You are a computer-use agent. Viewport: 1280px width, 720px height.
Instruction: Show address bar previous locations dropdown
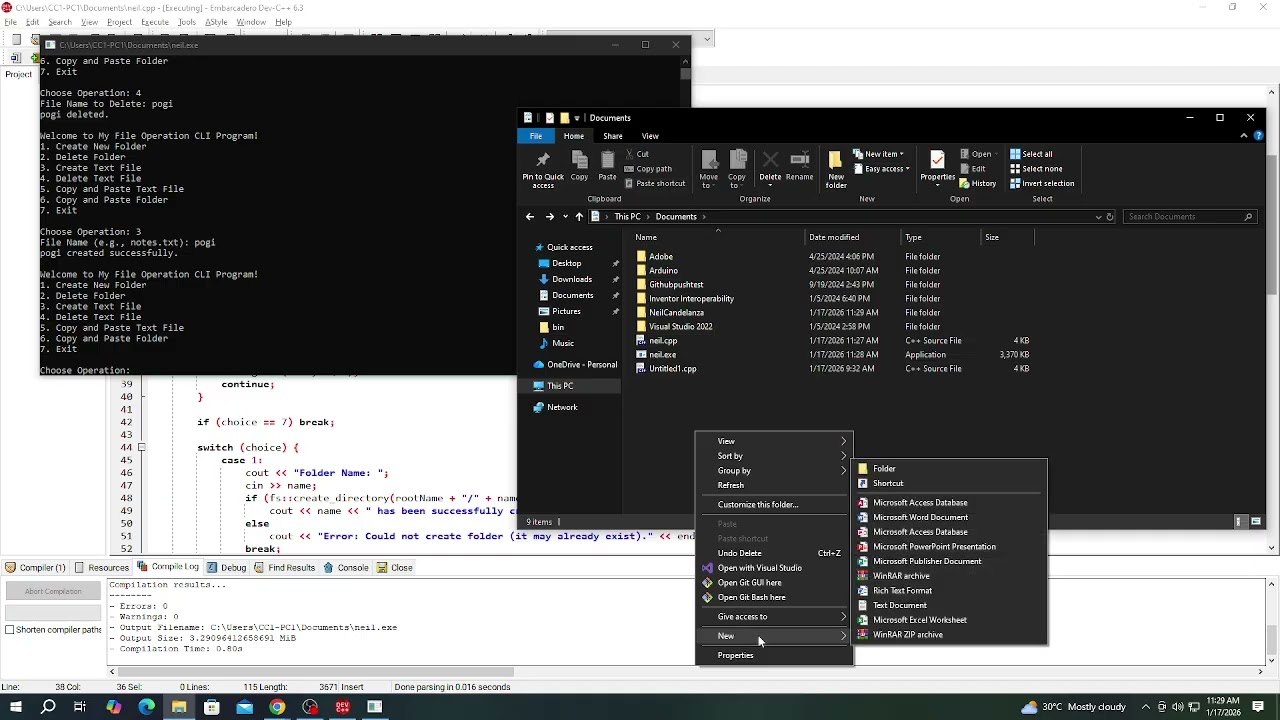click(1099, 217)
